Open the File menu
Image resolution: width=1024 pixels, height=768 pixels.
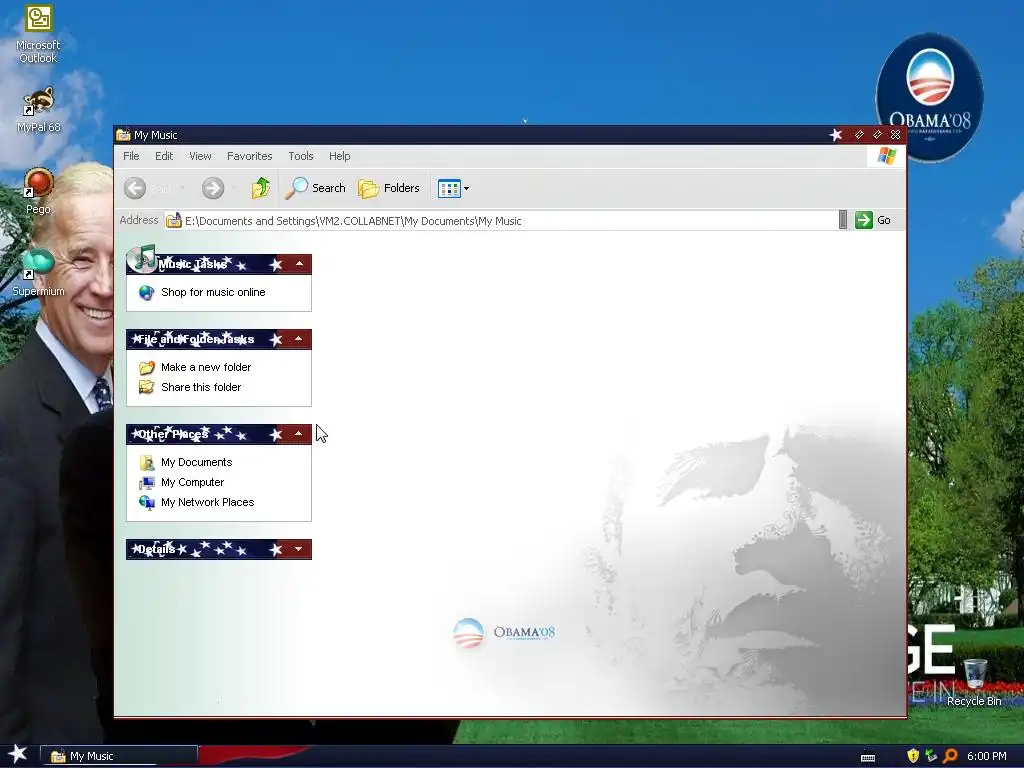pyautogui.click(x=131, y=156)
